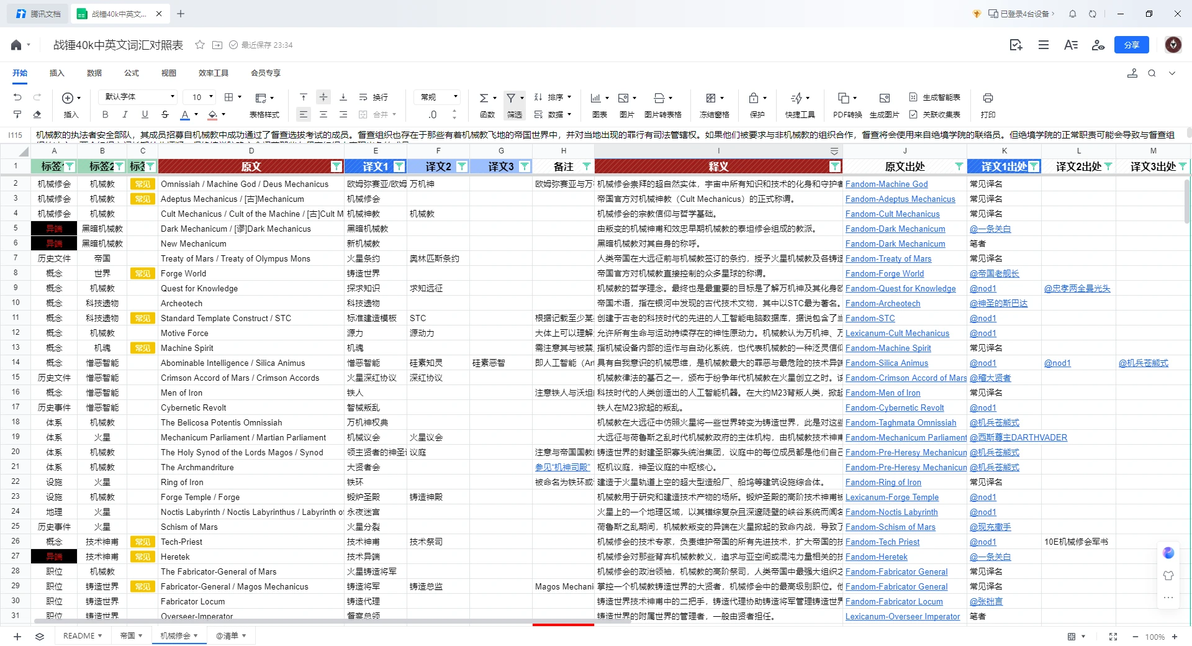Click the font color A swatch

[x=185, y=115]
